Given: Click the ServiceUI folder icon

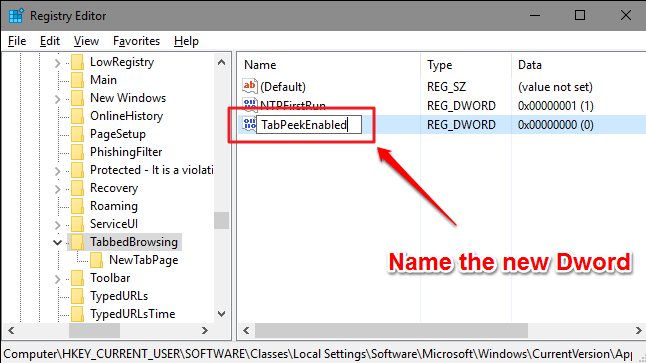Looking at the screenshot, I should click(77, 224).
